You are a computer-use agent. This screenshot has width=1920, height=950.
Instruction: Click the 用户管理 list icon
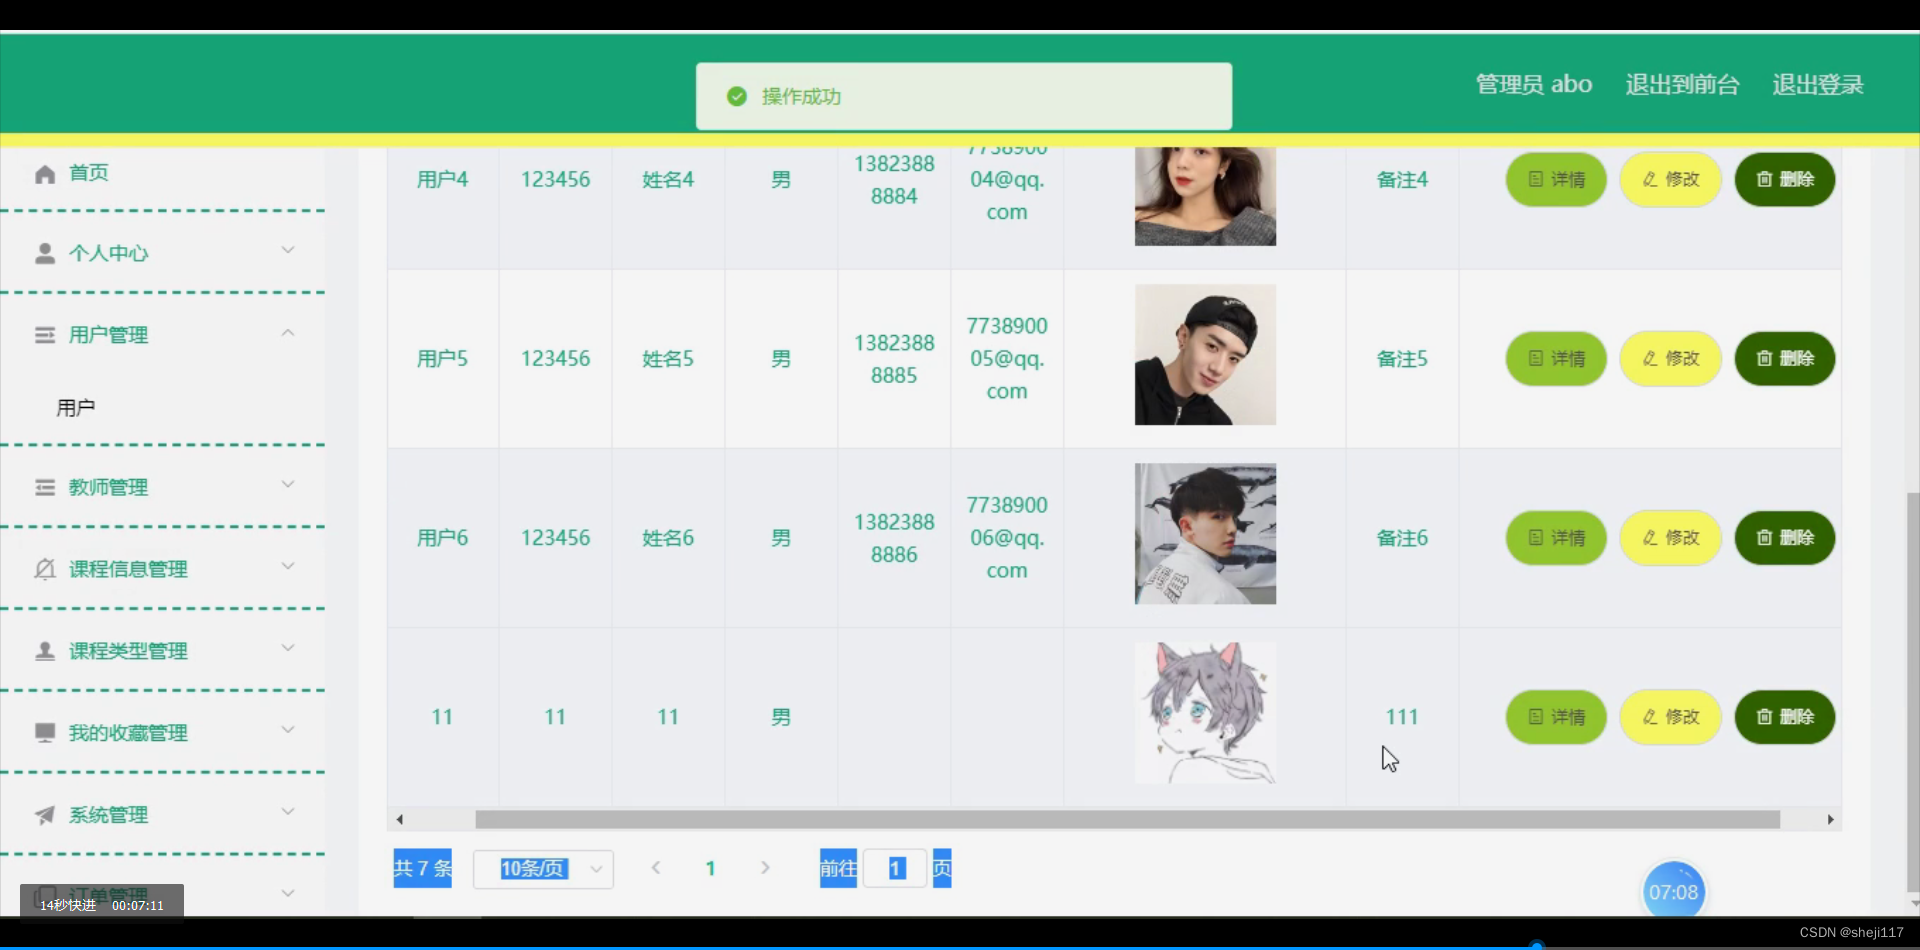pyautogui.click(x=45, y=334)
